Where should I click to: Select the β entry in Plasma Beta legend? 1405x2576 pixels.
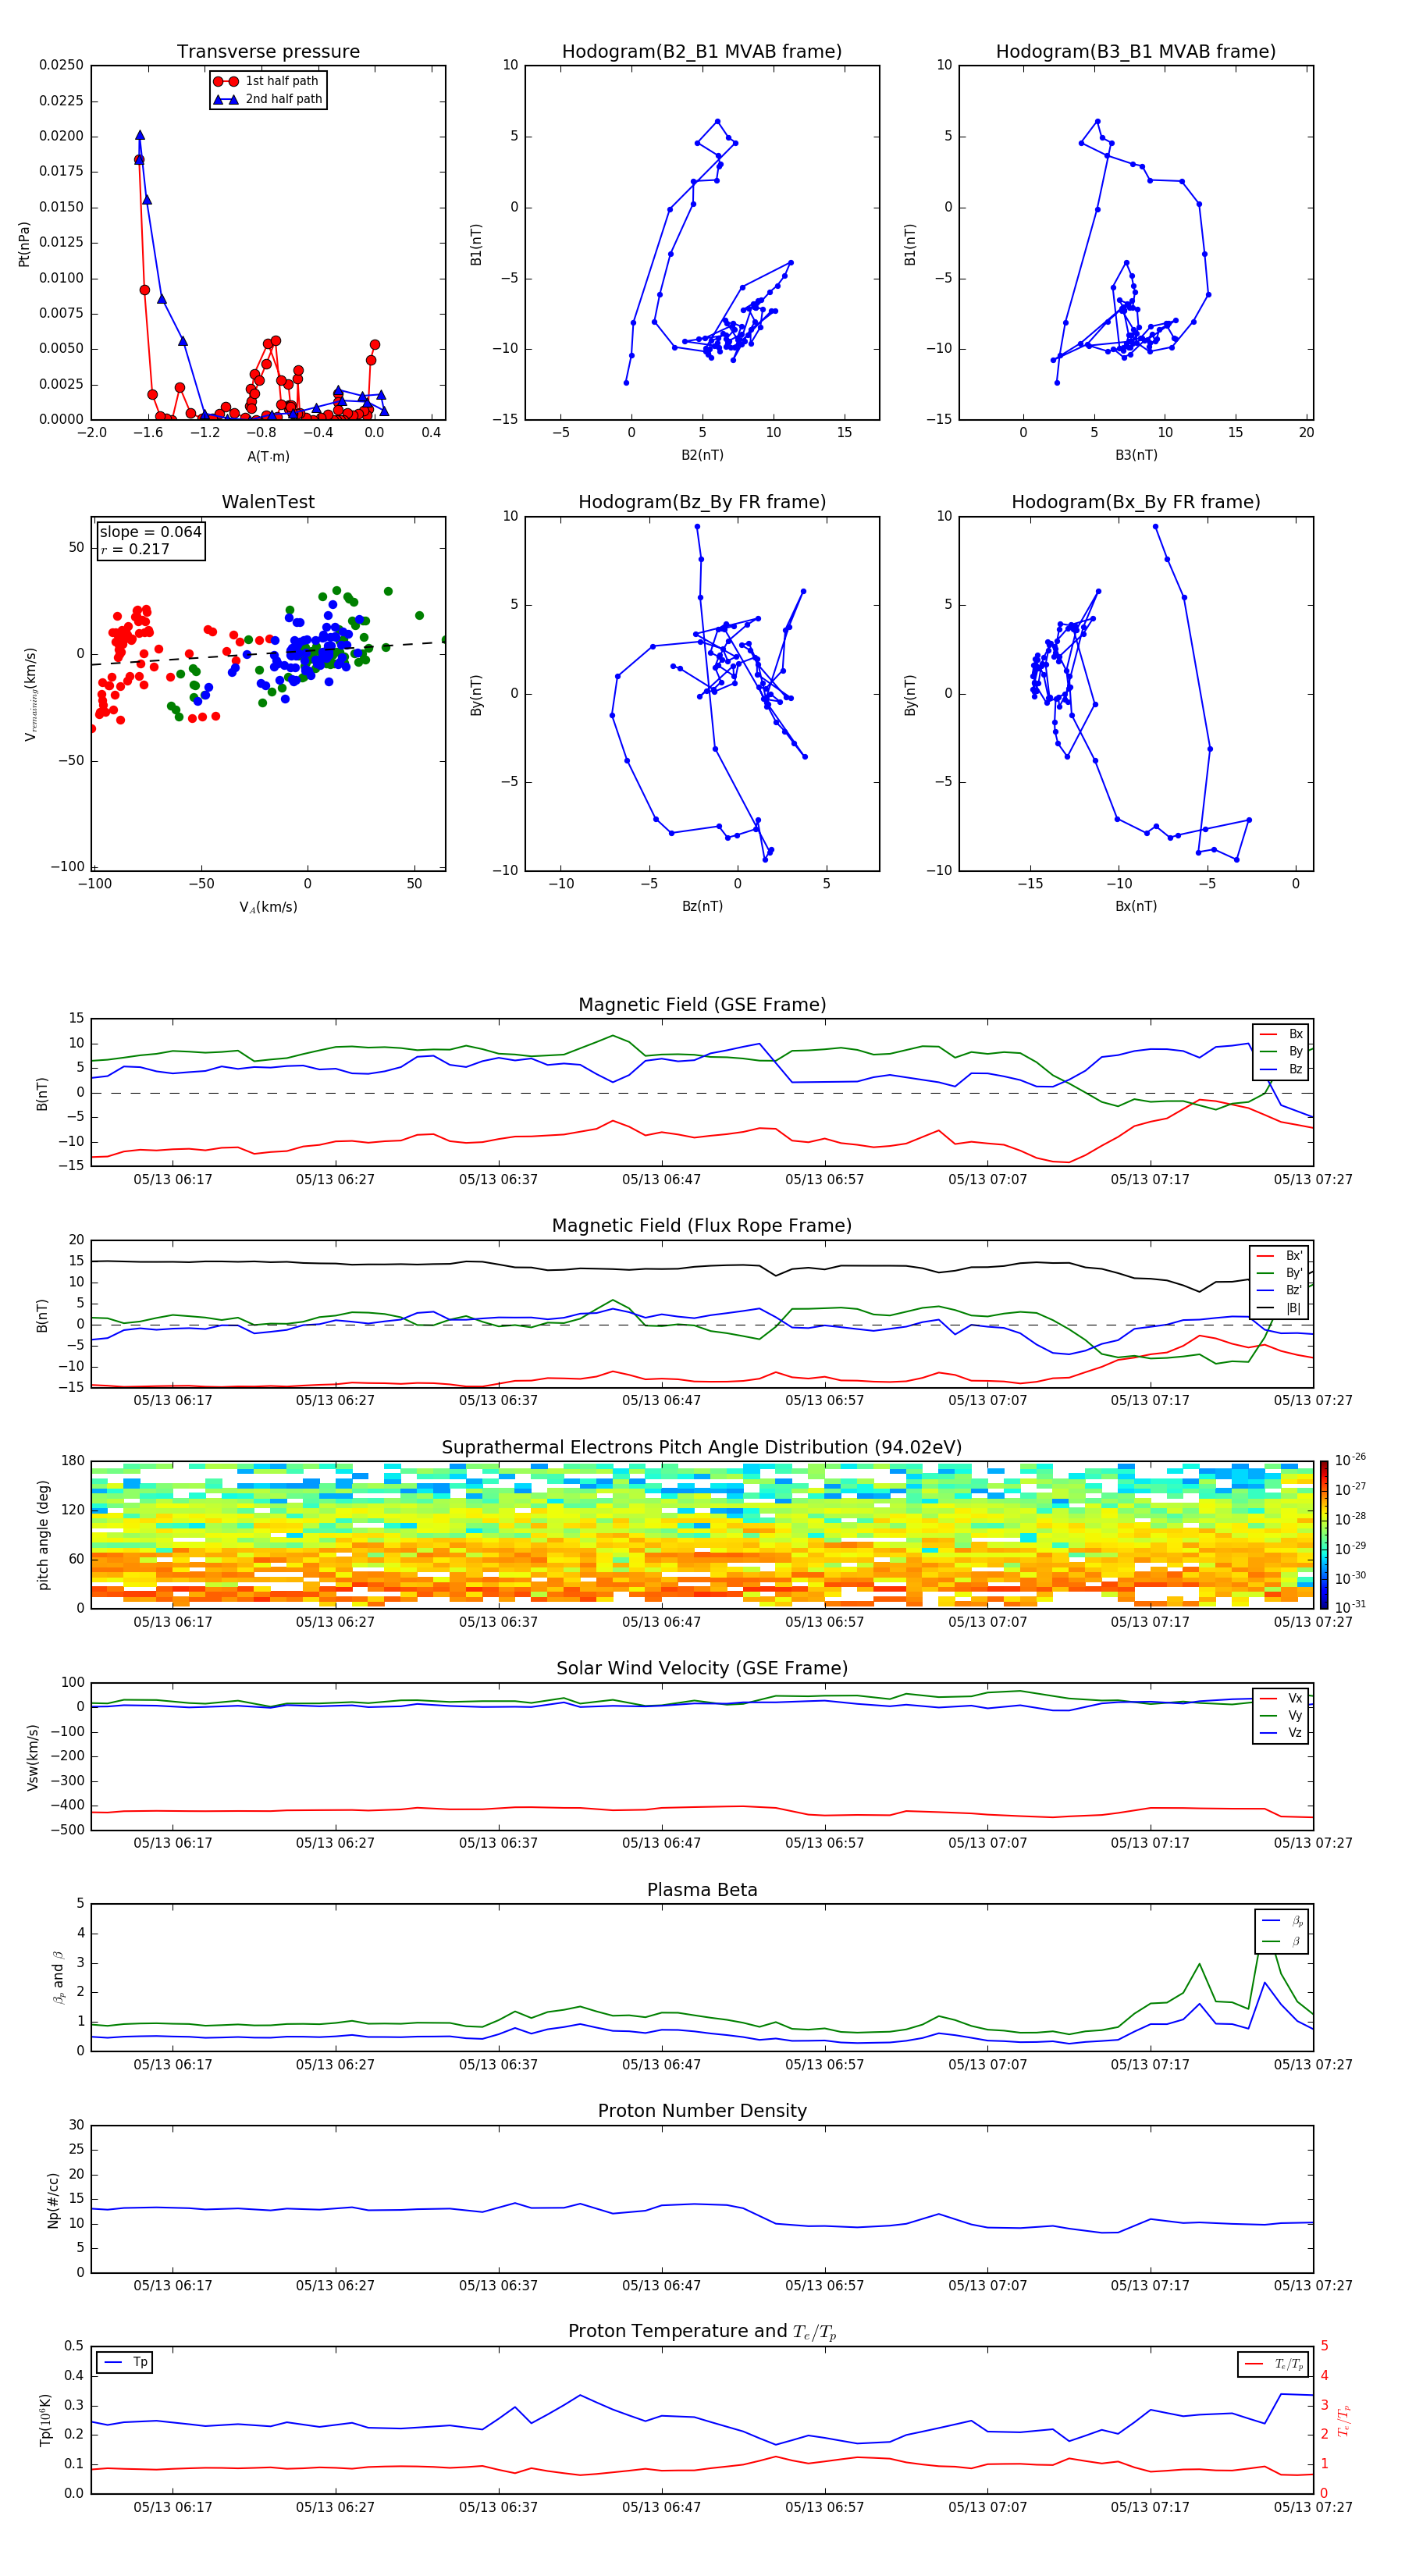(x=1283, y=1941)
